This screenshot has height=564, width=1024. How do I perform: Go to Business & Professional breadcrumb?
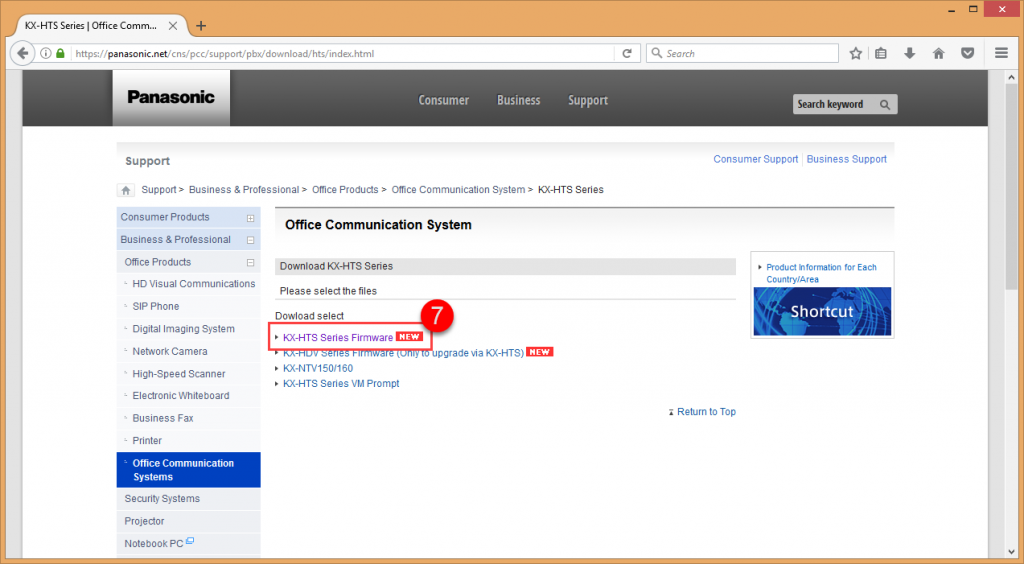pyautogui.click(x=244, y=190)
